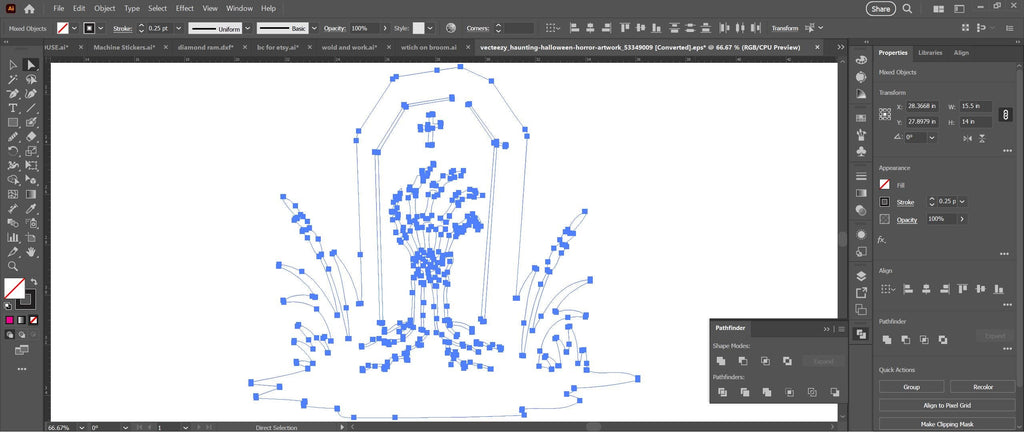Open Search with the magnifier icon
This screenshot has width=1024, height=432.
(x=907, y=9)
